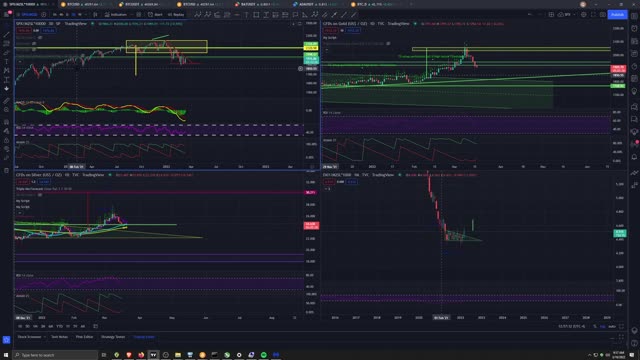Click the add symbol compare plus icon
The image size is (640, 360).
(x=44, y=14)
